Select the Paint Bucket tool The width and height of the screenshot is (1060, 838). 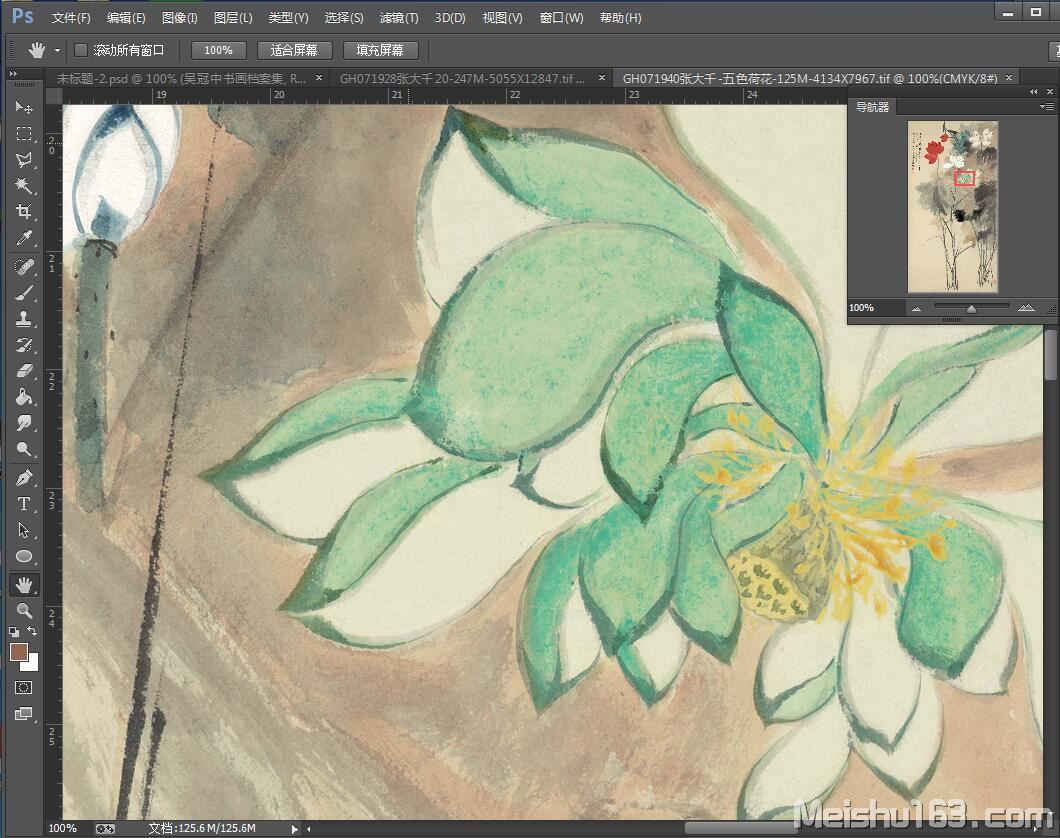[x=24, y=397]
